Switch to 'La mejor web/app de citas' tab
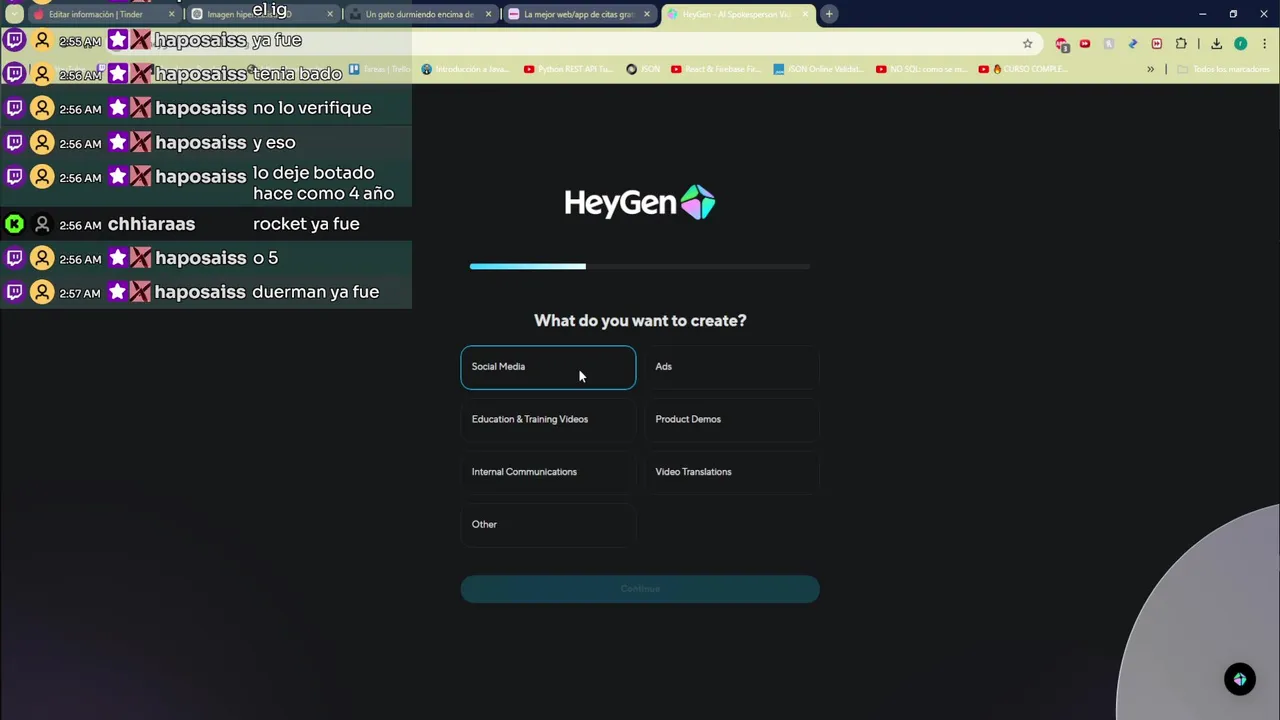Viewport: 1280px width, 720px height. coord(578,15)
